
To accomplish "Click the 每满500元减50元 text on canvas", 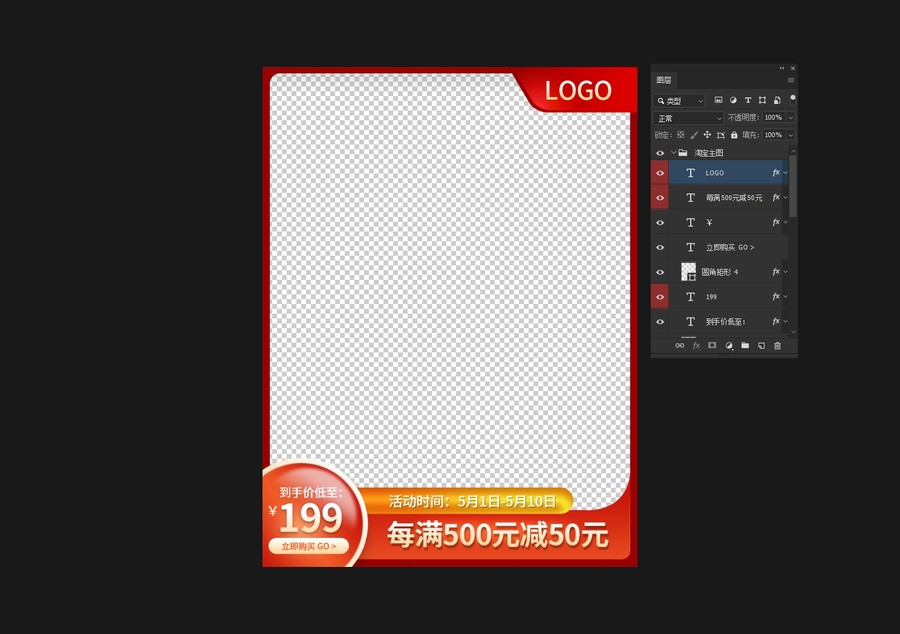I will click(498, 535).
